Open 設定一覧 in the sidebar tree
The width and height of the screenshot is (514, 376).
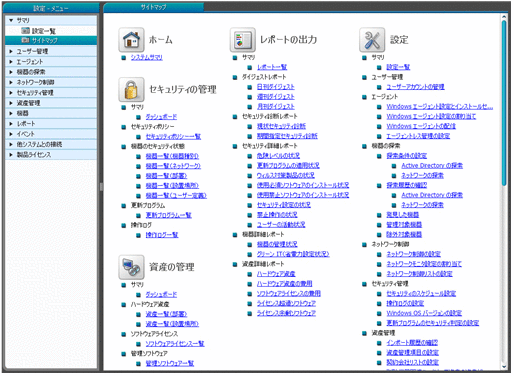(x=44, y=31)
